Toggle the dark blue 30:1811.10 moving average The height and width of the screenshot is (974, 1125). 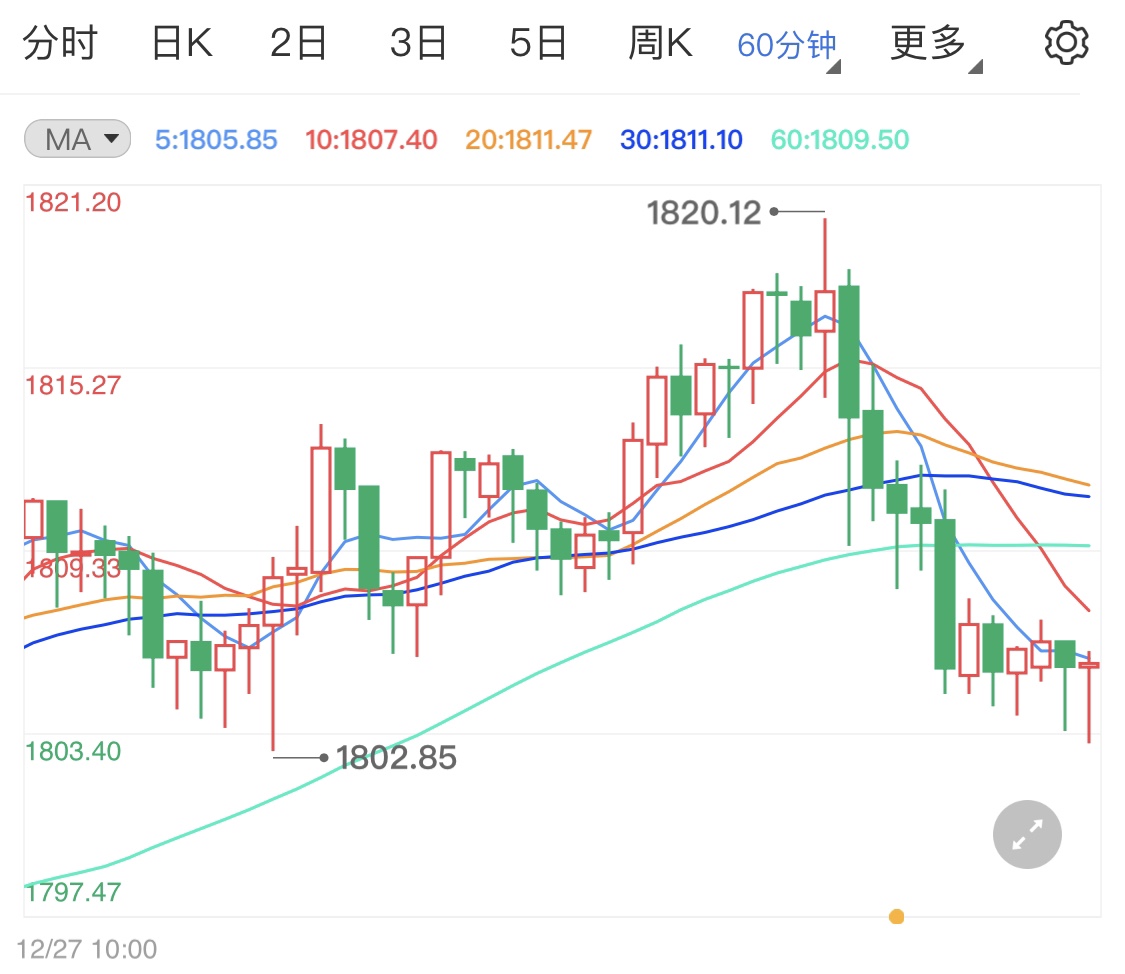[x=681, y=139]
